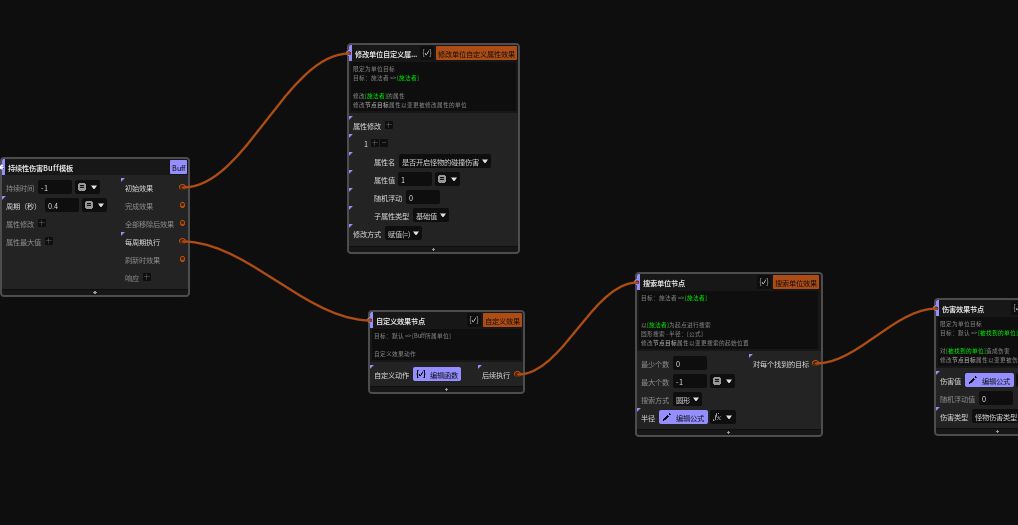Add a 响应 entry with plus icon
Image resolution: width=1018 pixels, height=525 pixels.
pos(147,277)
